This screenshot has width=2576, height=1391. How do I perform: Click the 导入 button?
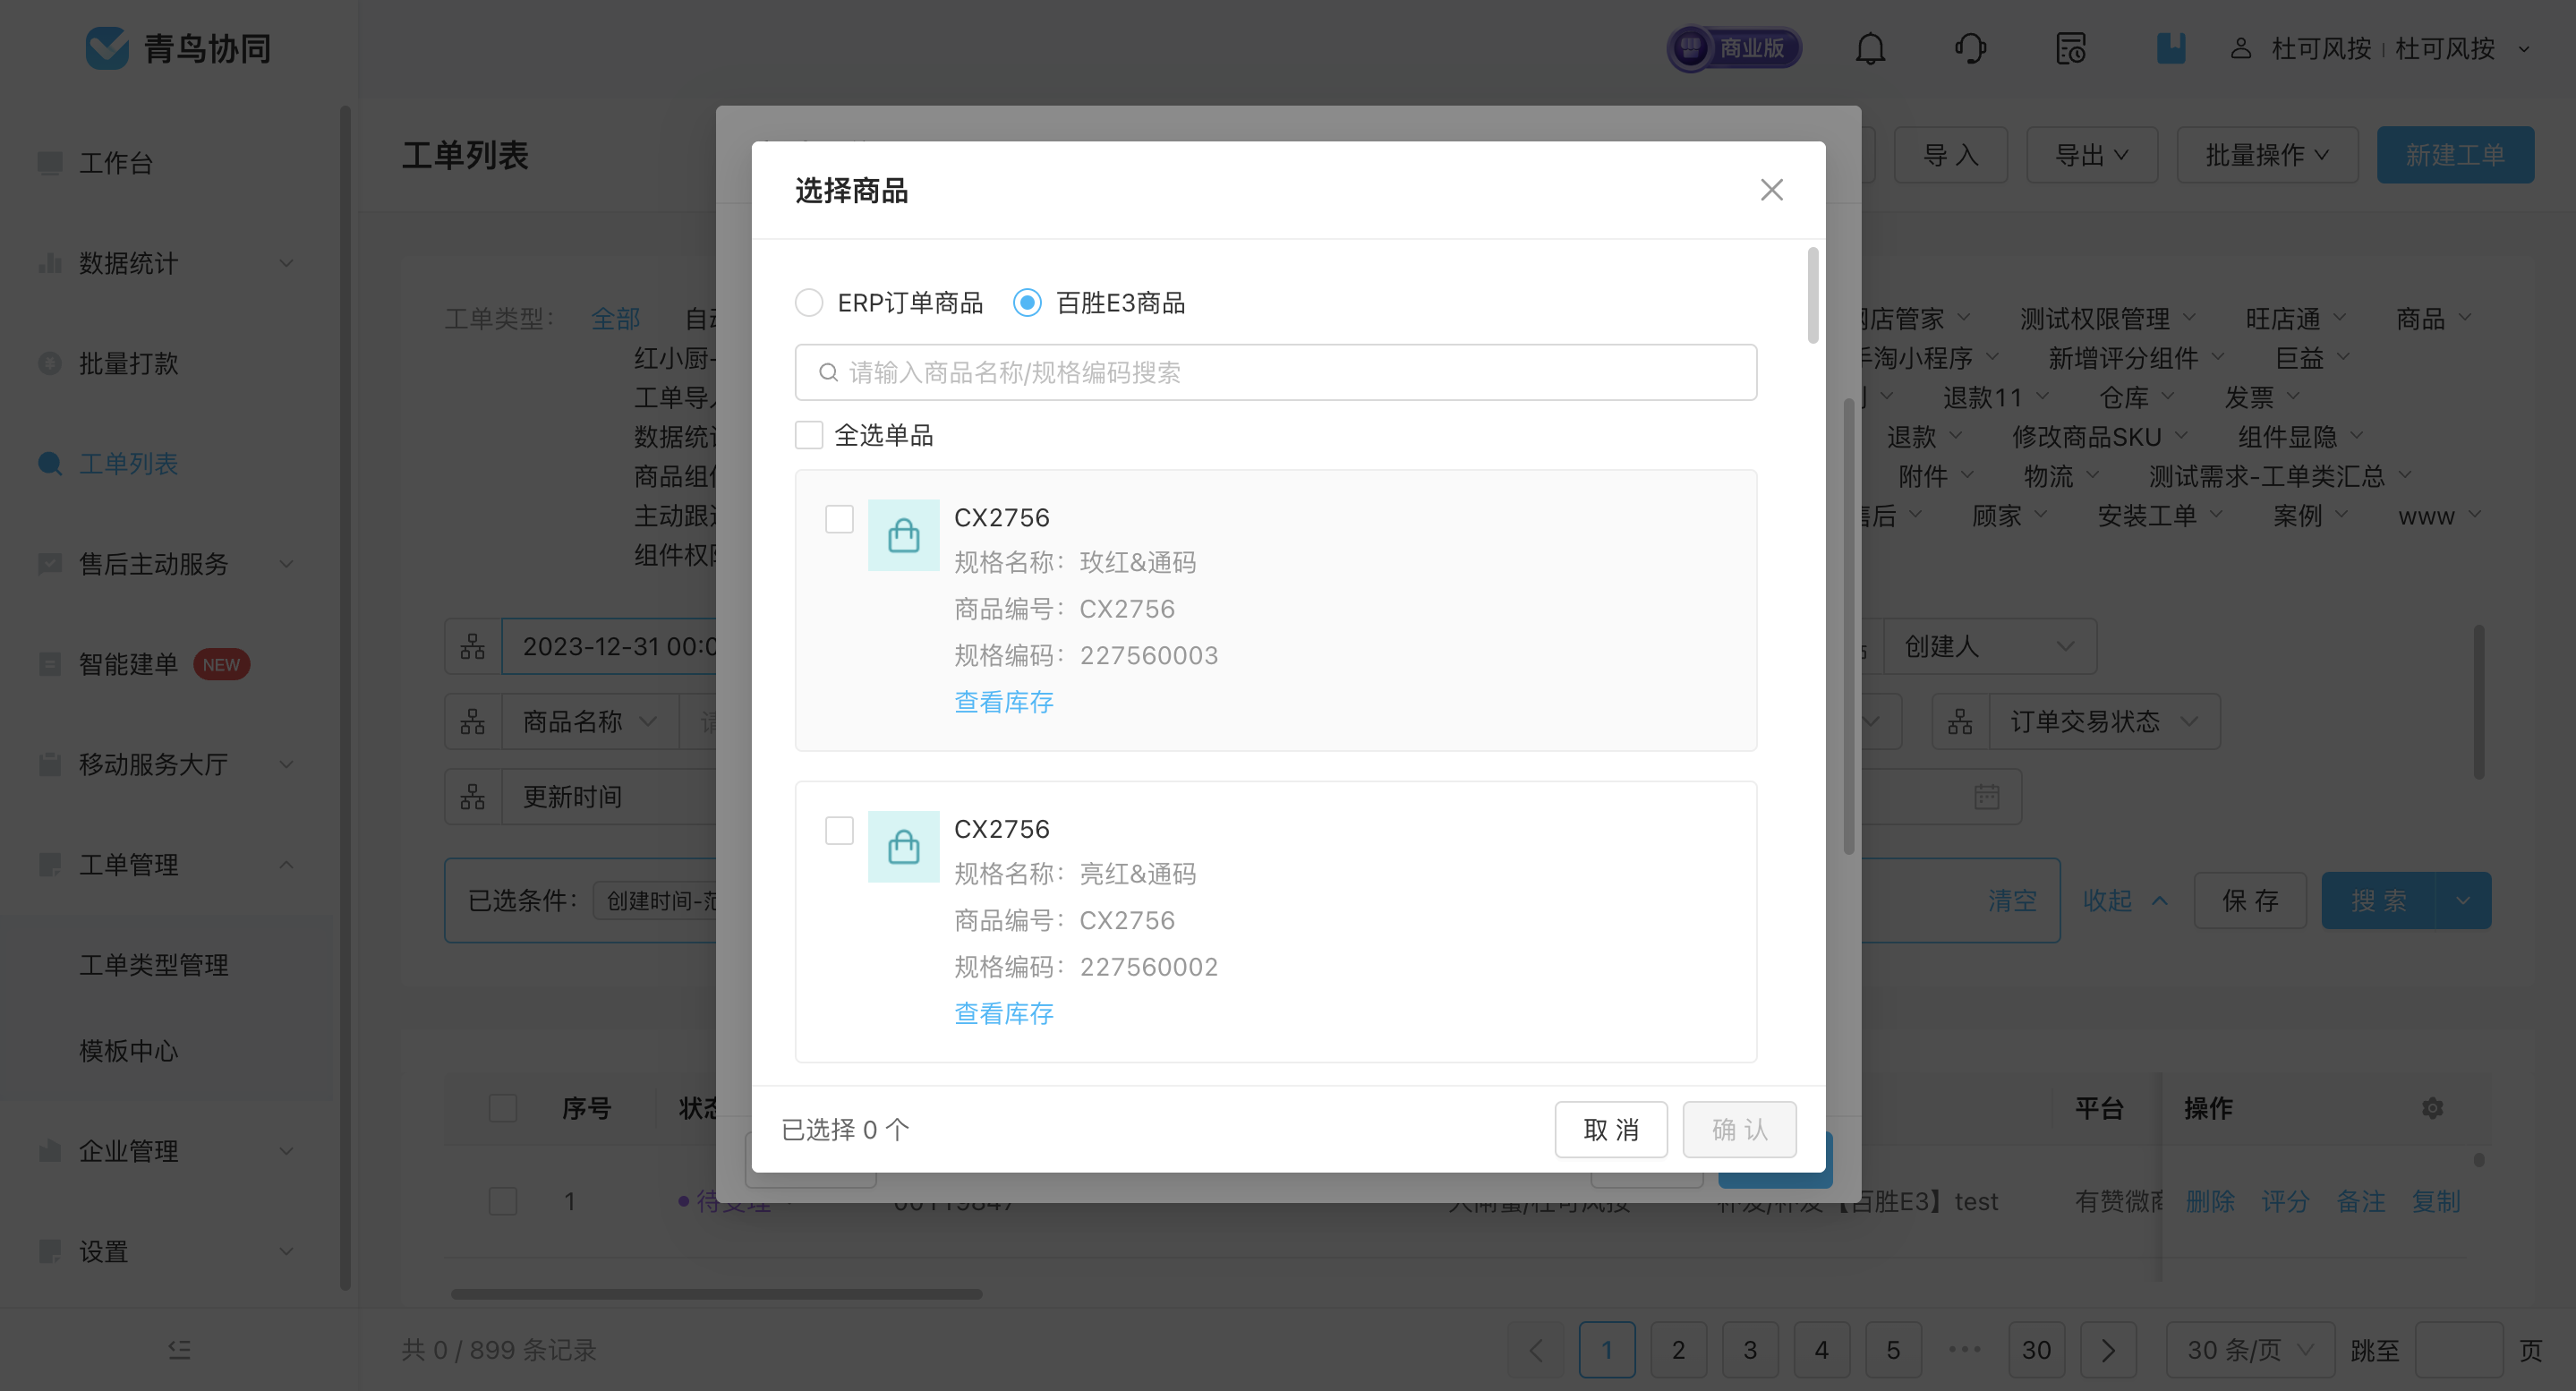coord(1950,155)
